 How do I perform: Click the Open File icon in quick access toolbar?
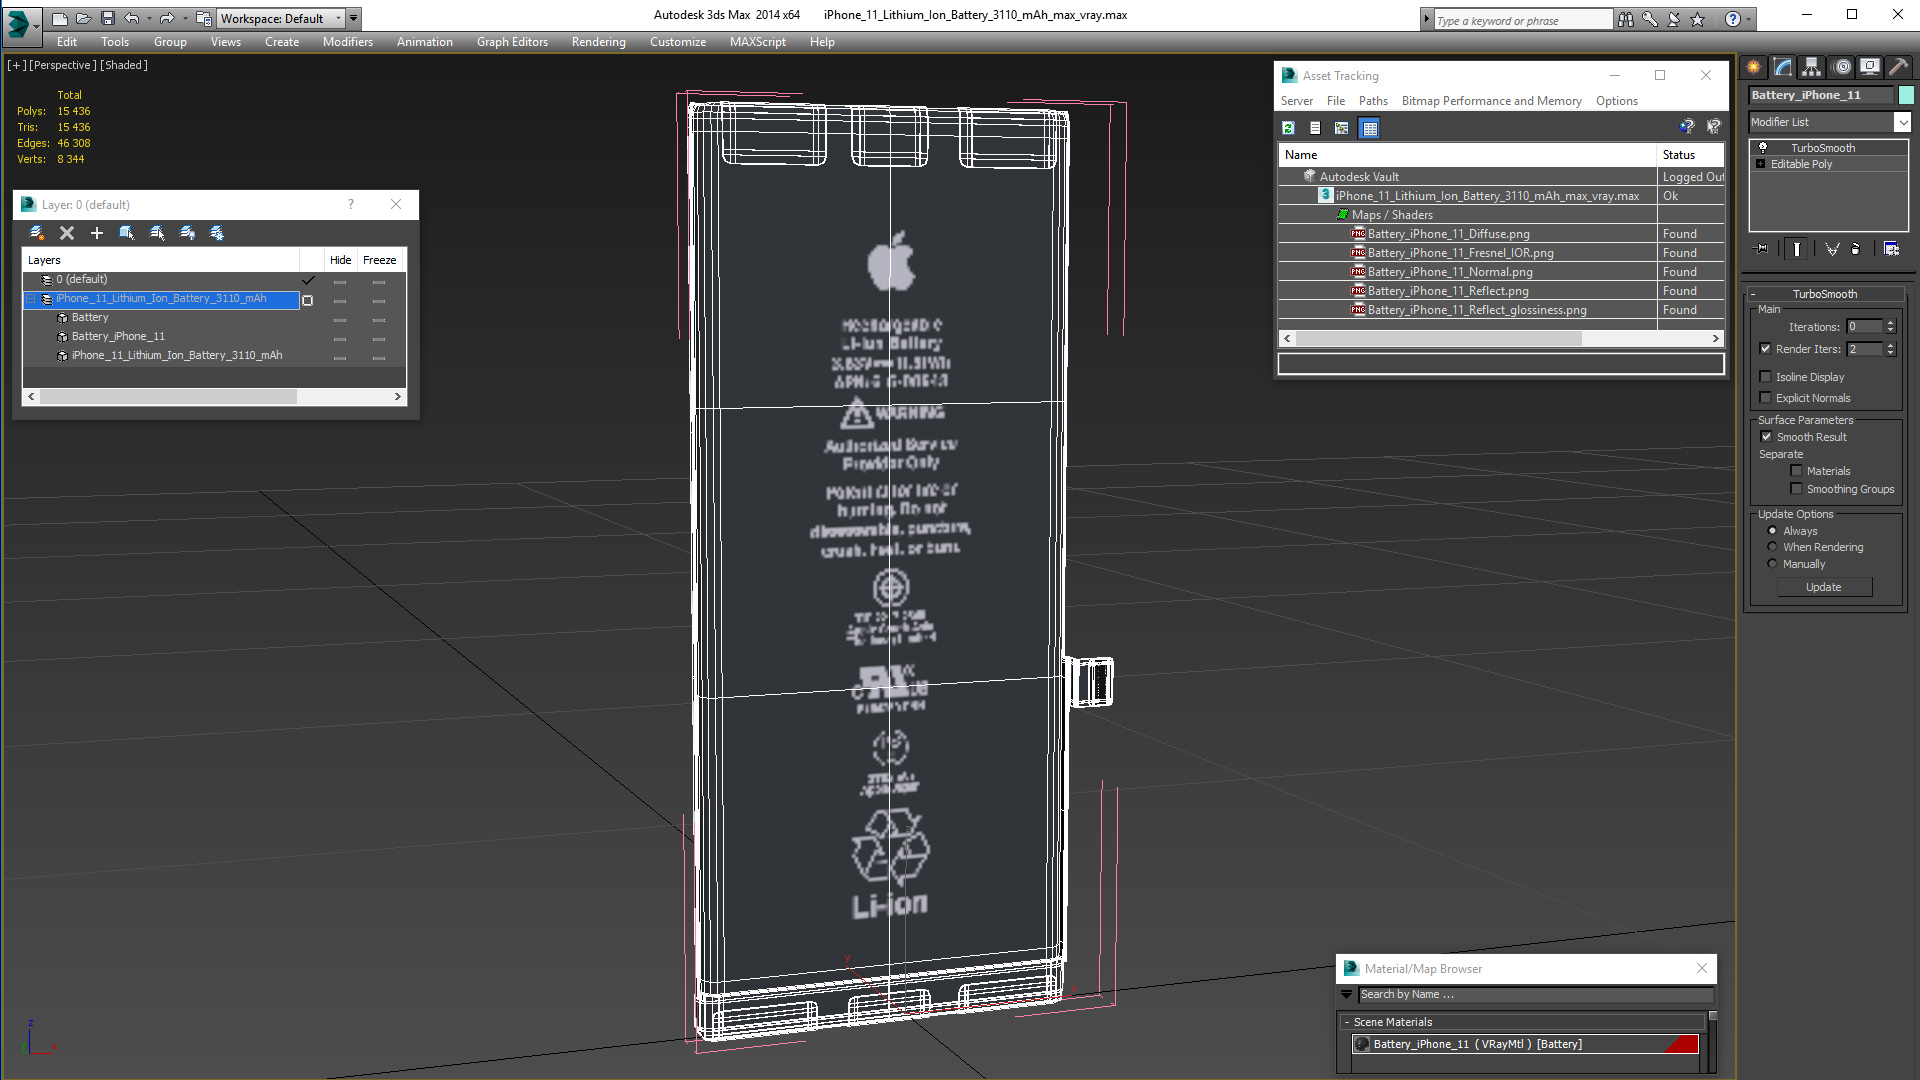click(x=84, y=18)
